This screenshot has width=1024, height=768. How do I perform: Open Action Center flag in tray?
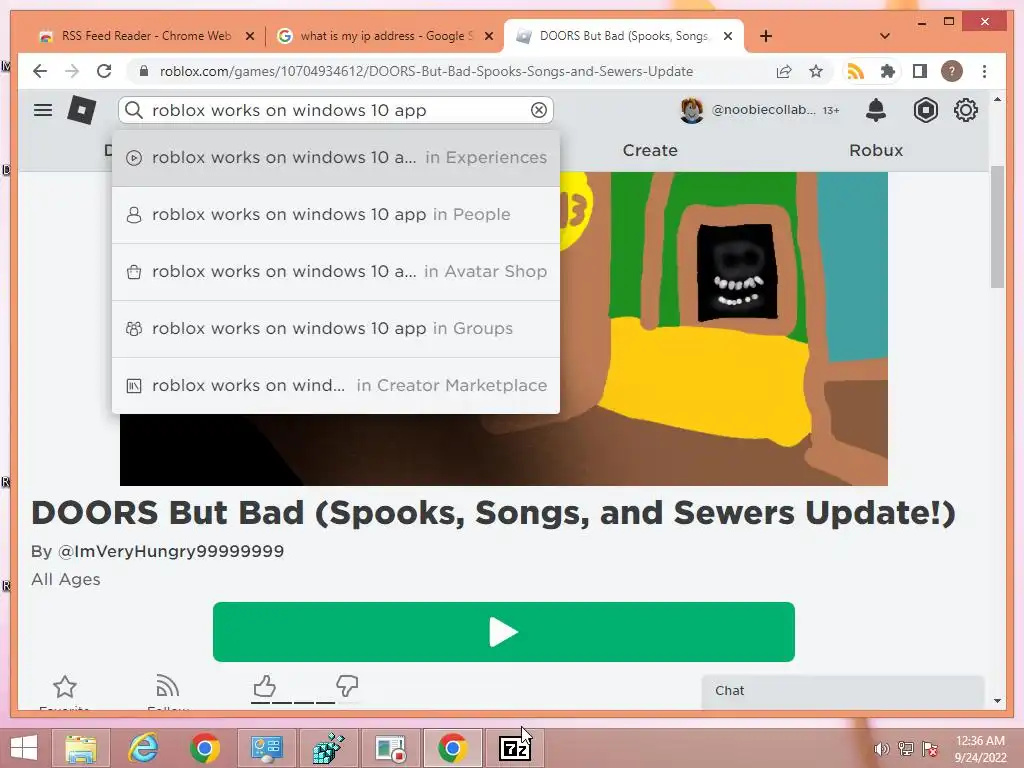[930, 749]
